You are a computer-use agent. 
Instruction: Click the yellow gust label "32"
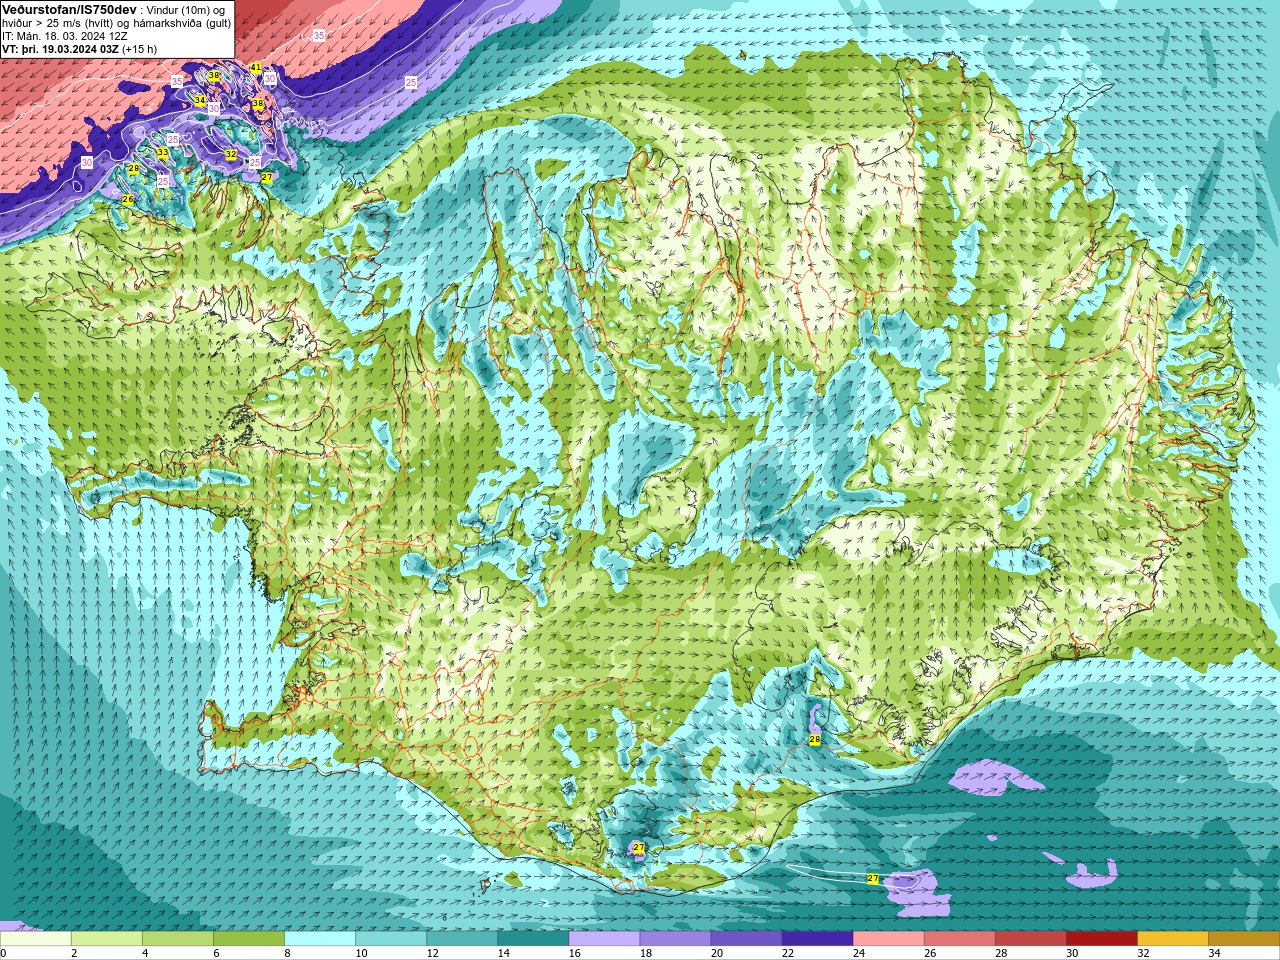point(231,154)
